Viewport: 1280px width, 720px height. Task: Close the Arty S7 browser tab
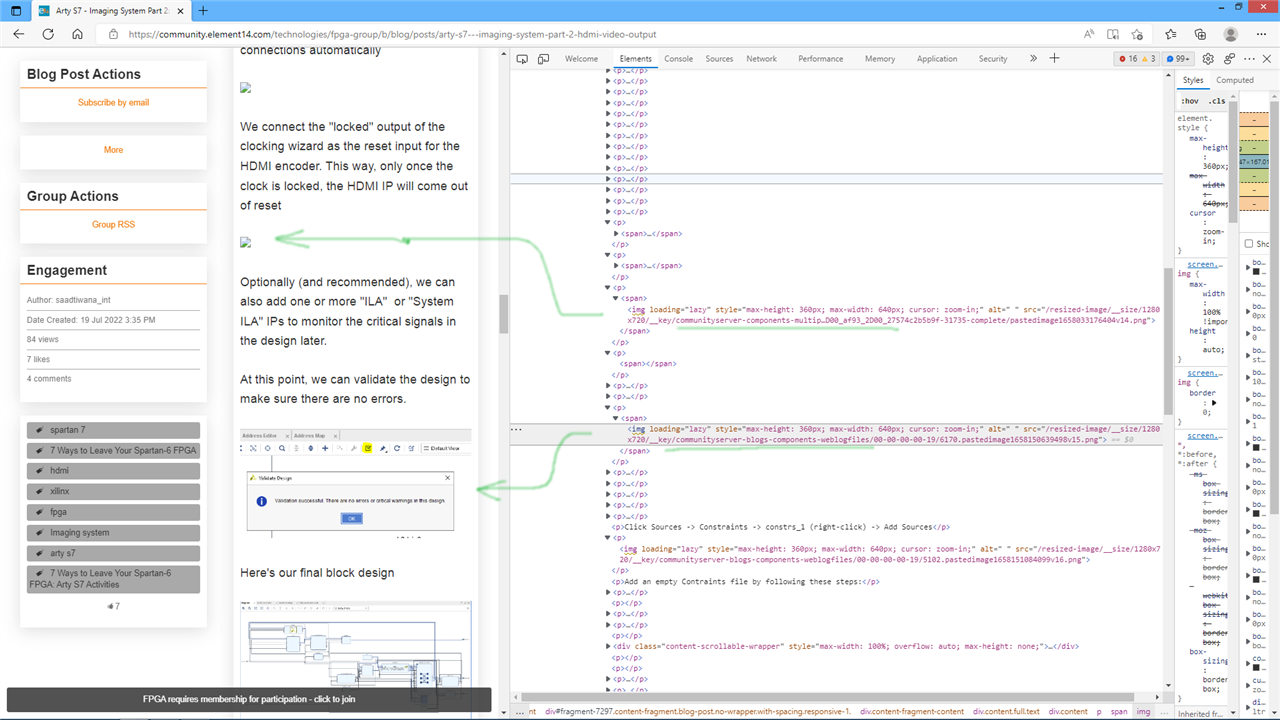click(181, 10)
